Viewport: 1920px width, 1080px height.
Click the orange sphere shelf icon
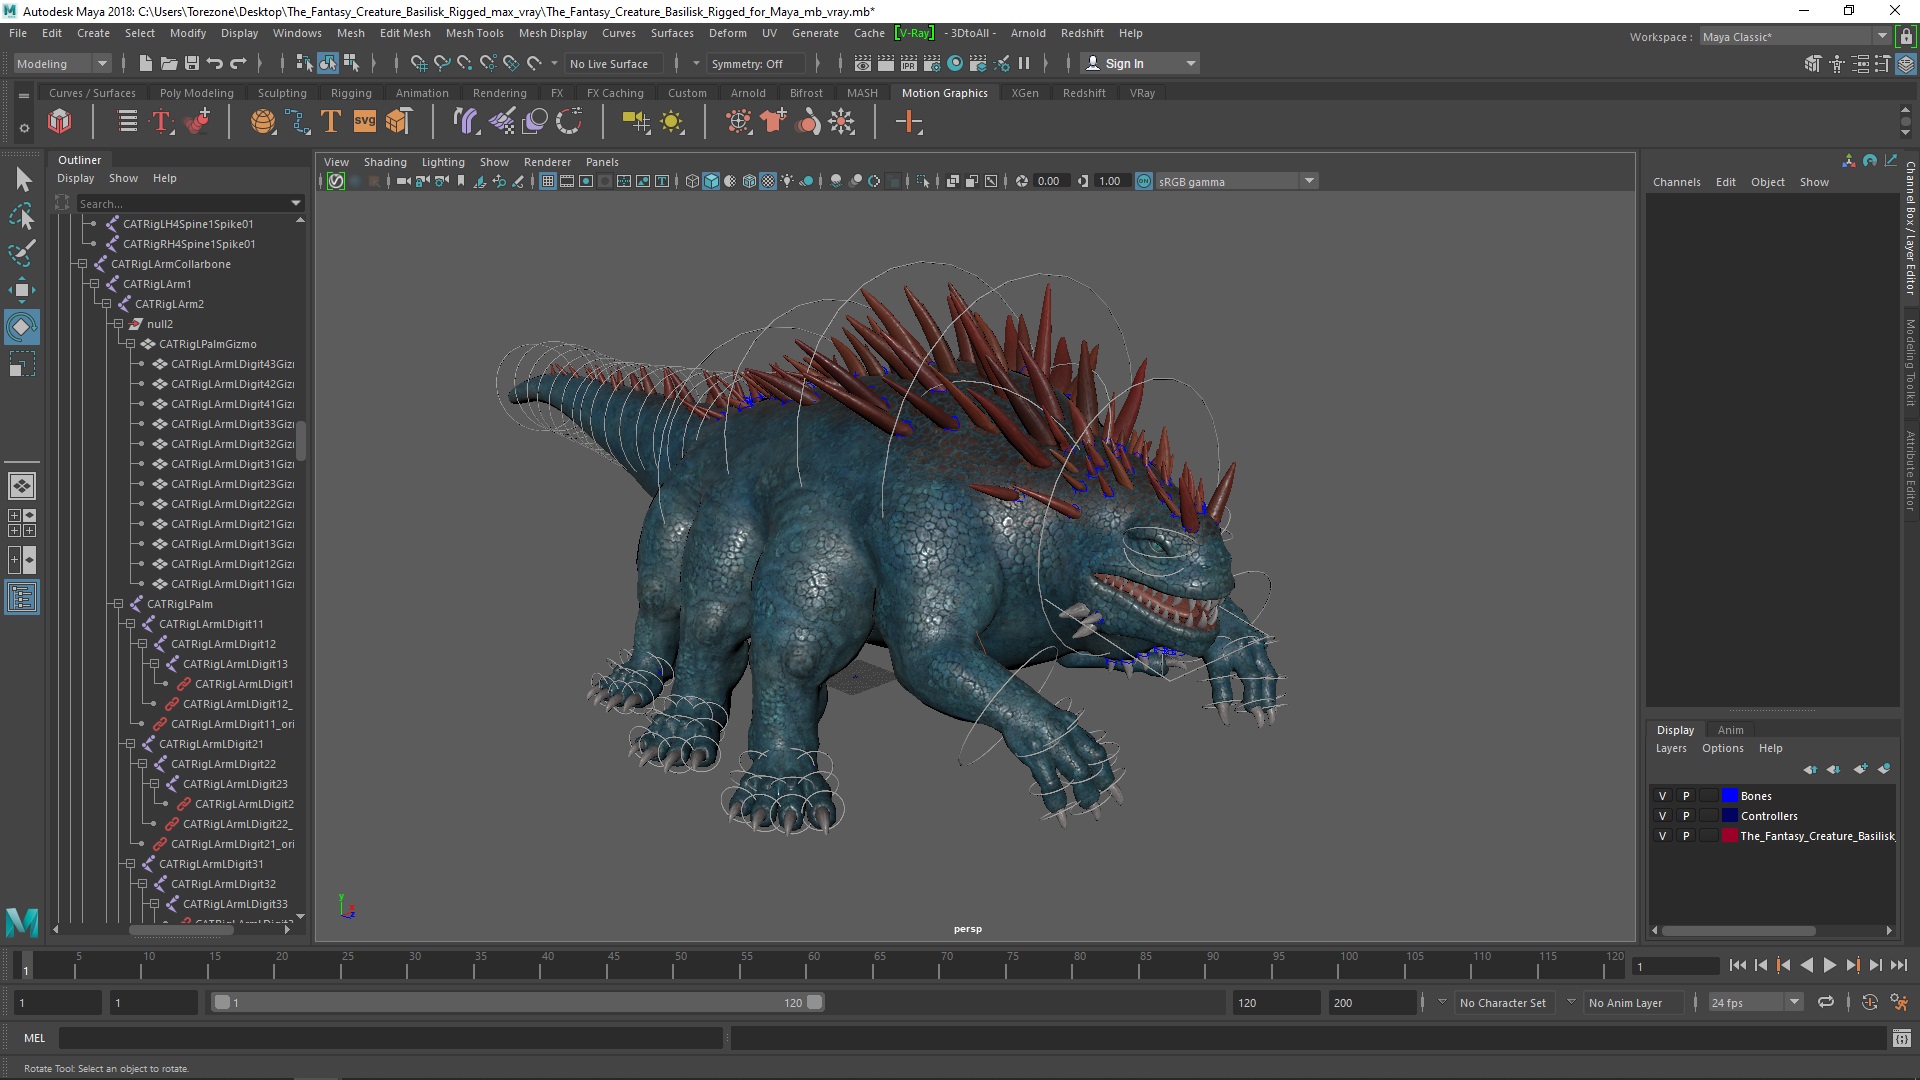click(x=263, y=122)
